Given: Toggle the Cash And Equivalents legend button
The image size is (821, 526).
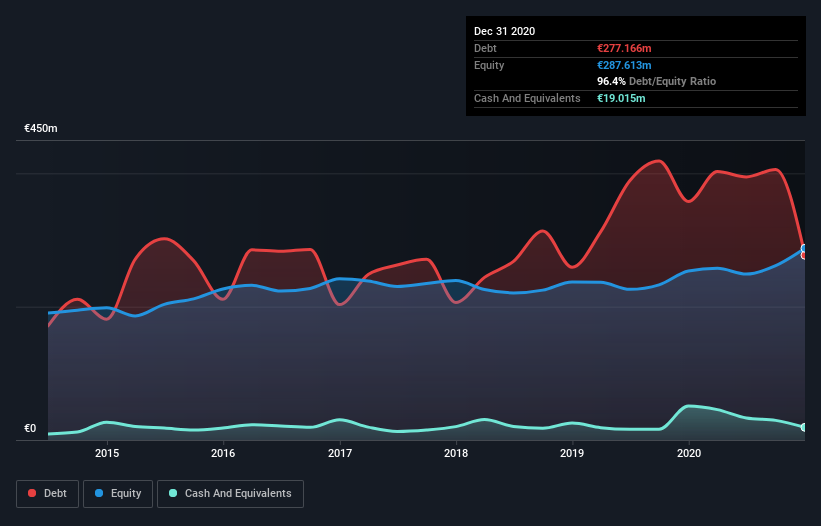Looking at the screenshot, I should 230,494.
